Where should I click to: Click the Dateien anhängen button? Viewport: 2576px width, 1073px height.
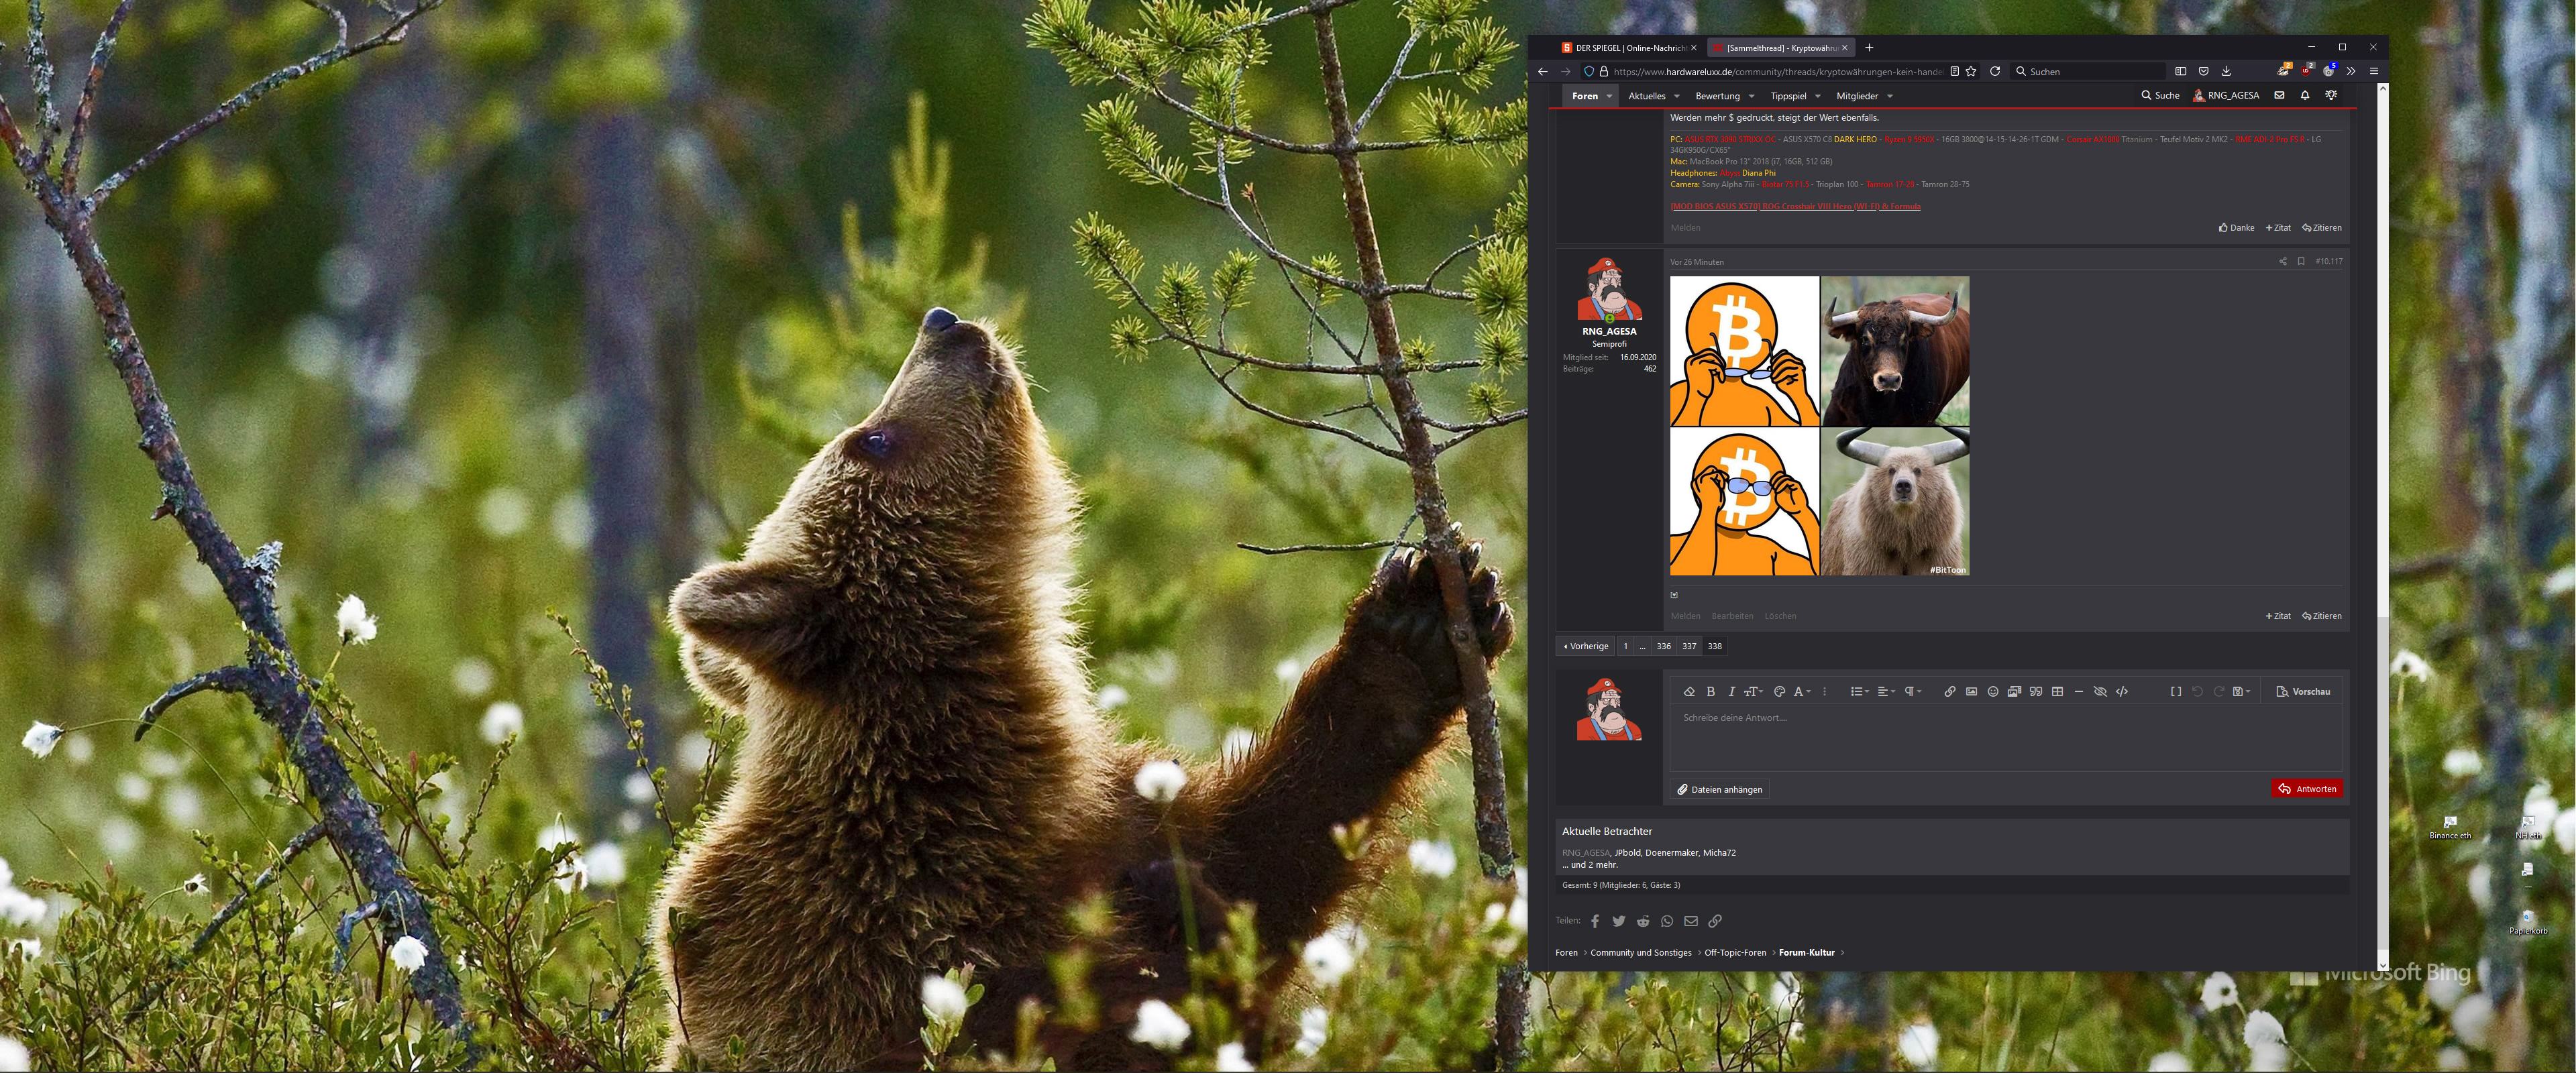pos(1720,789)
